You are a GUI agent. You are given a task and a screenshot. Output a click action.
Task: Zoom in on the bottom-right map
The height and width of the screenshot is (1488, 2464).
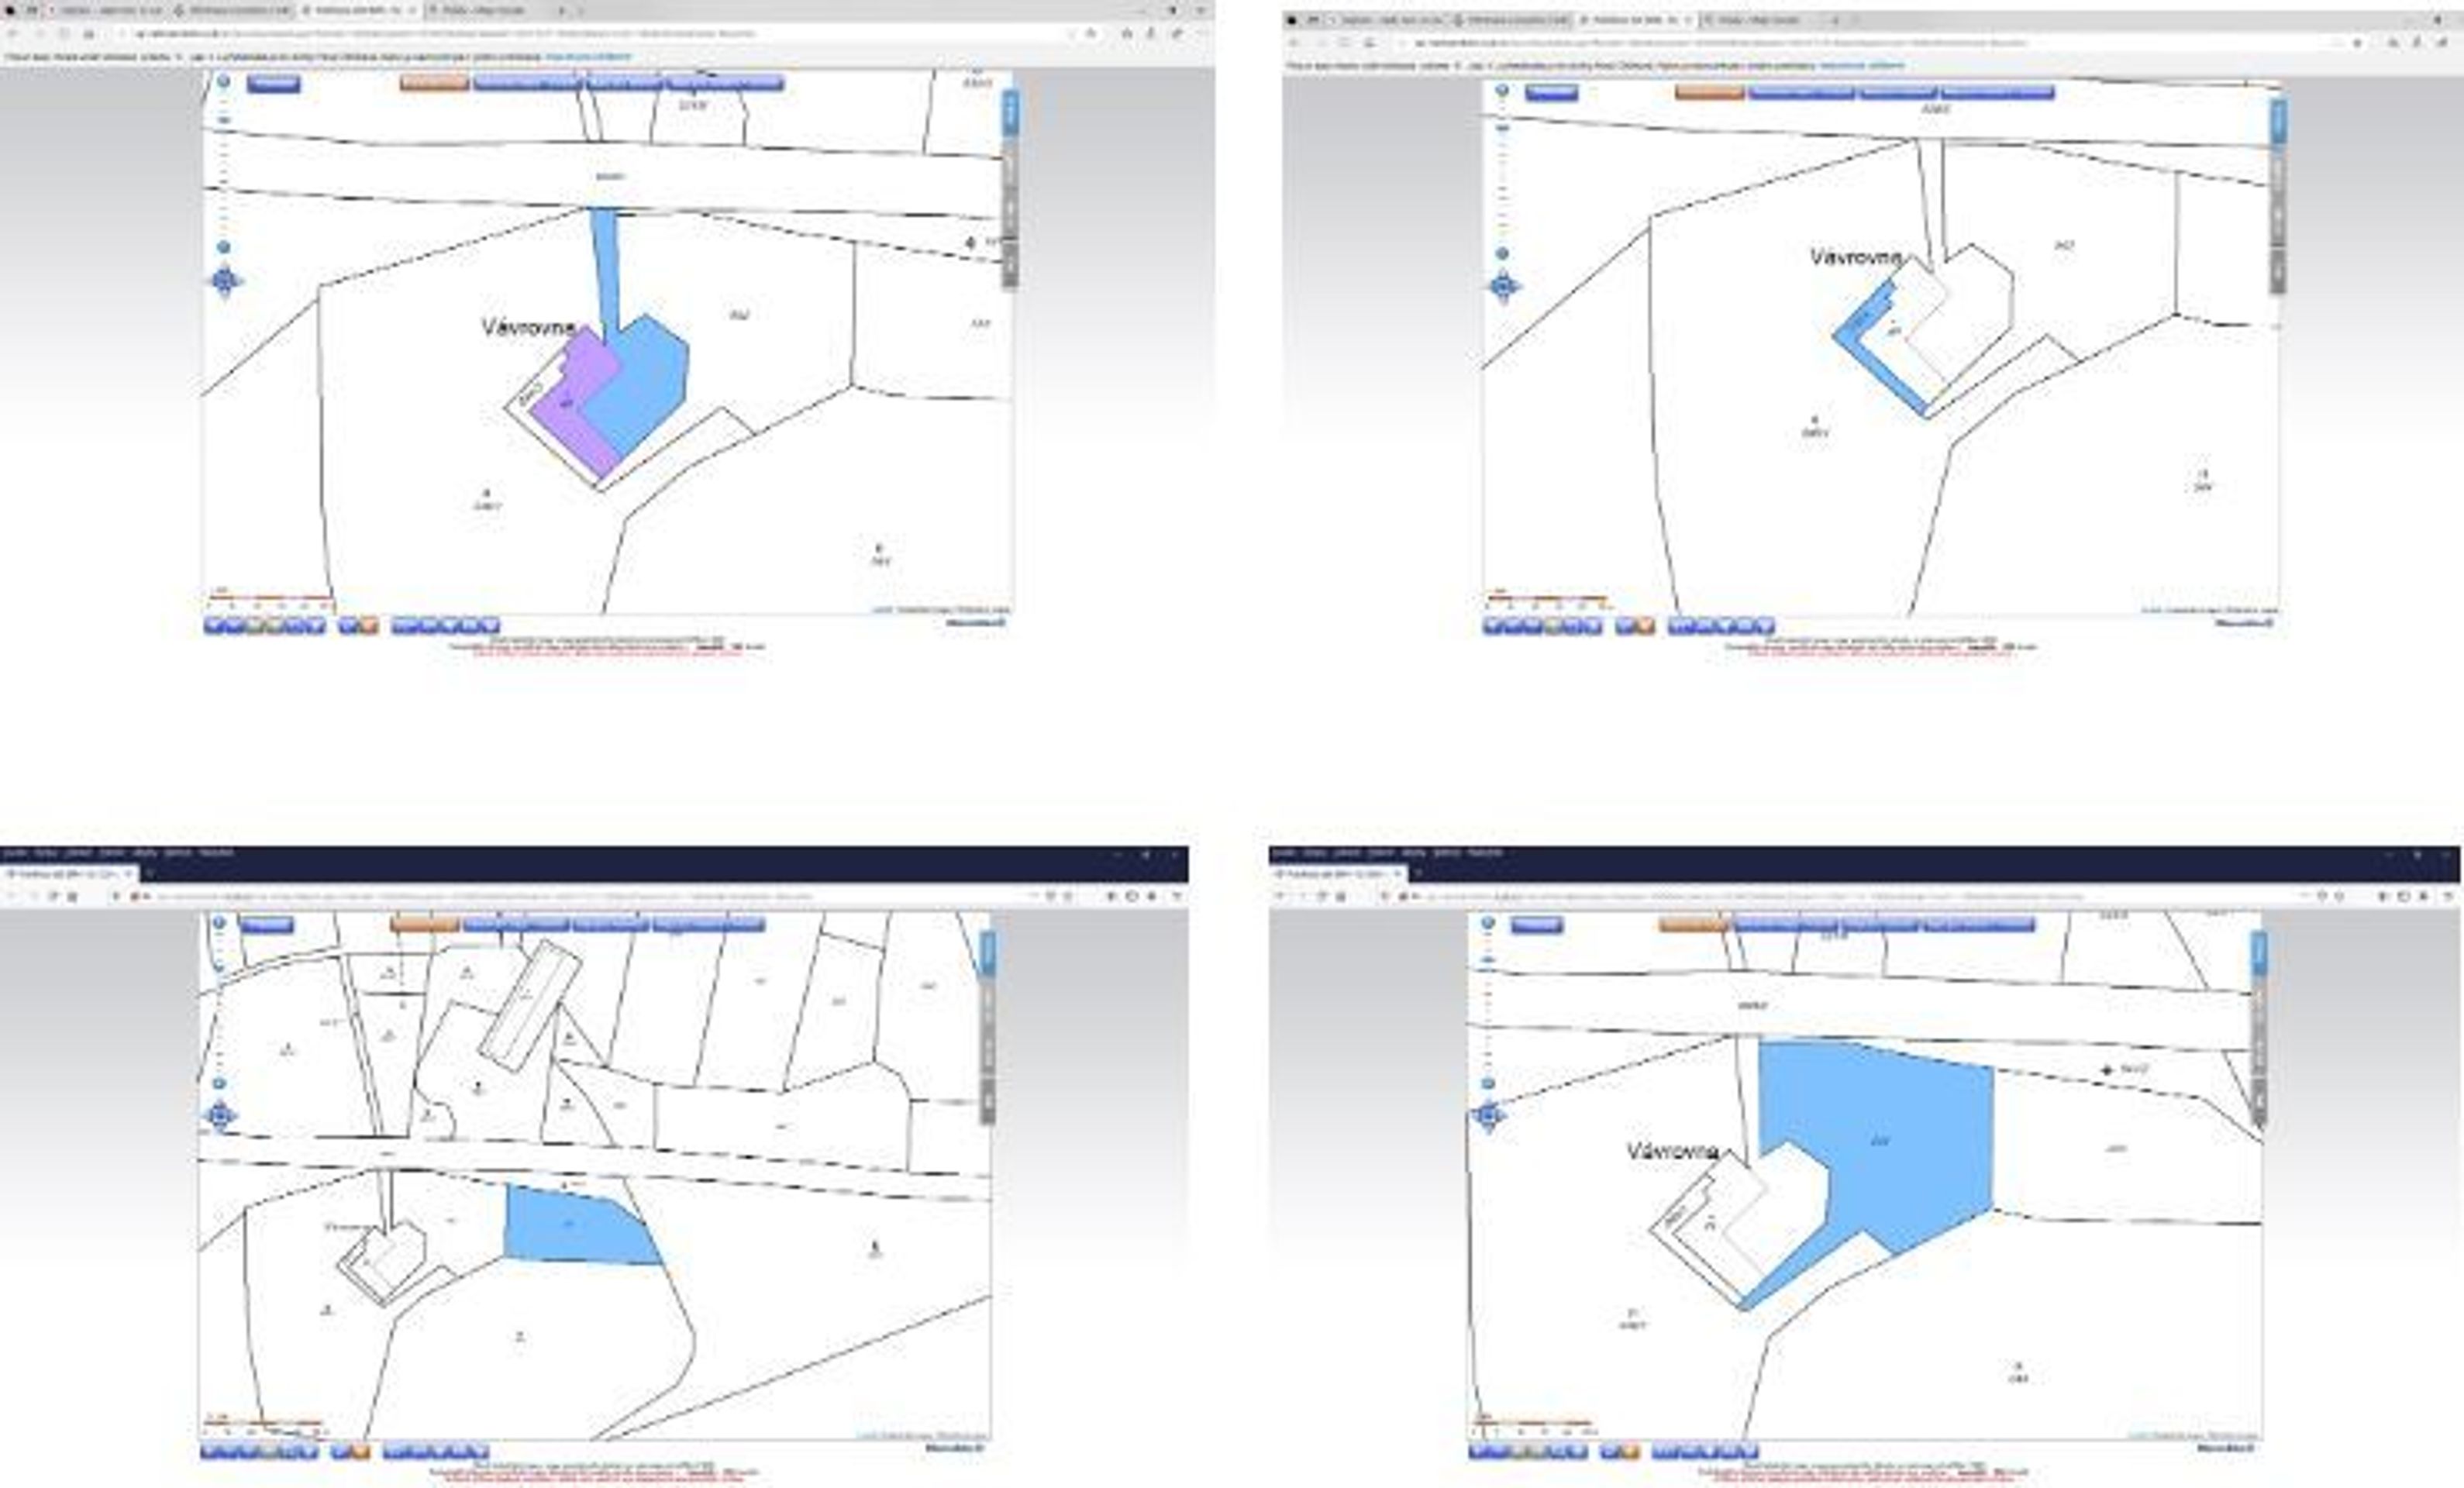coord(1488,922)
